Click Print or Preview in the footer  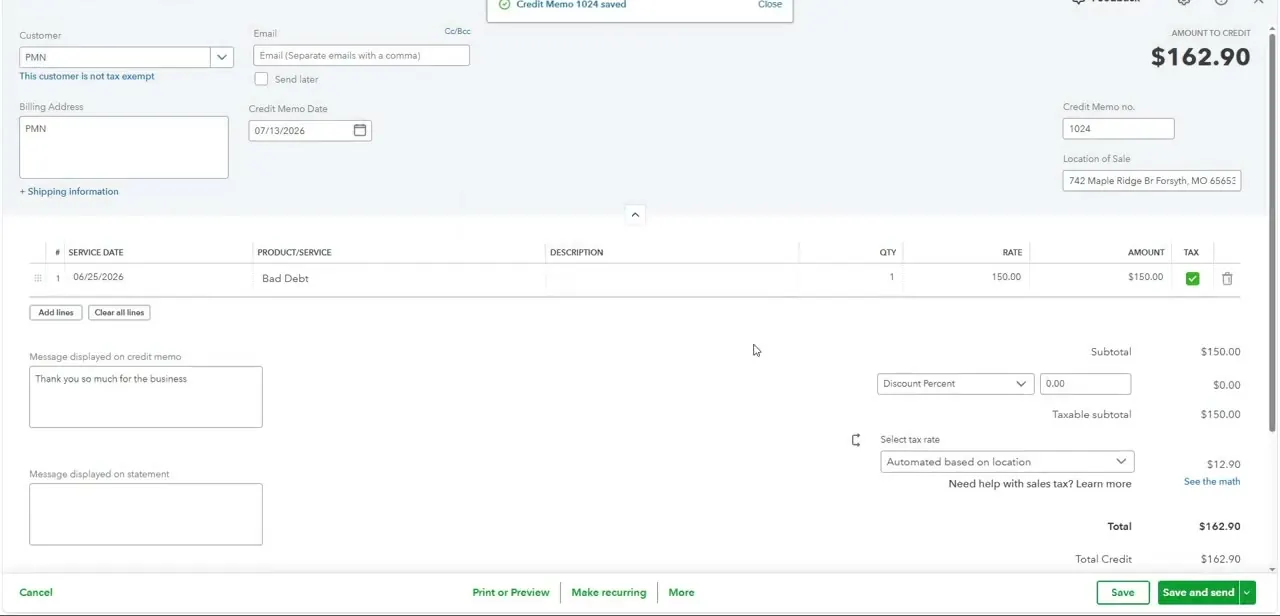click(x=511, y=593)
